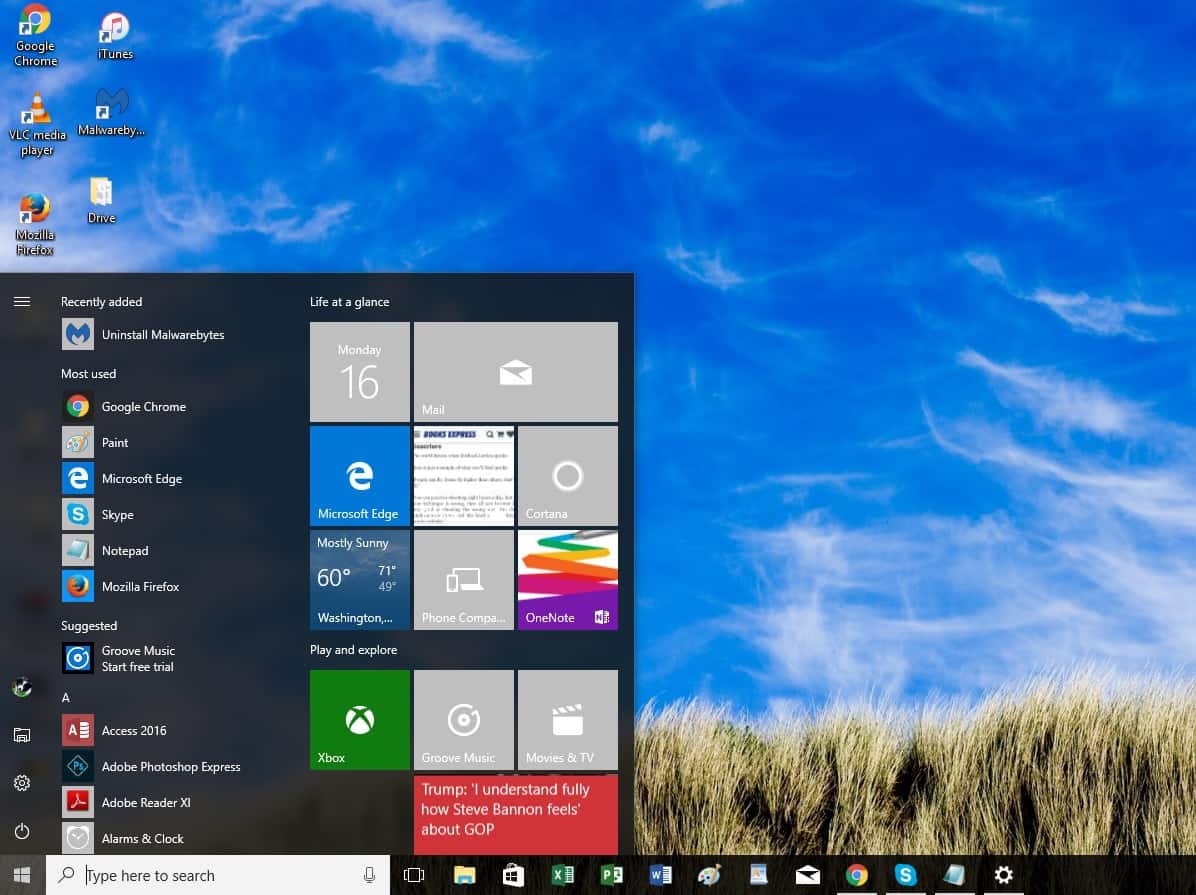The image size is (1196, 895).
Task: Click the Power icon in Start sidebar
Action: click(22, 831)
